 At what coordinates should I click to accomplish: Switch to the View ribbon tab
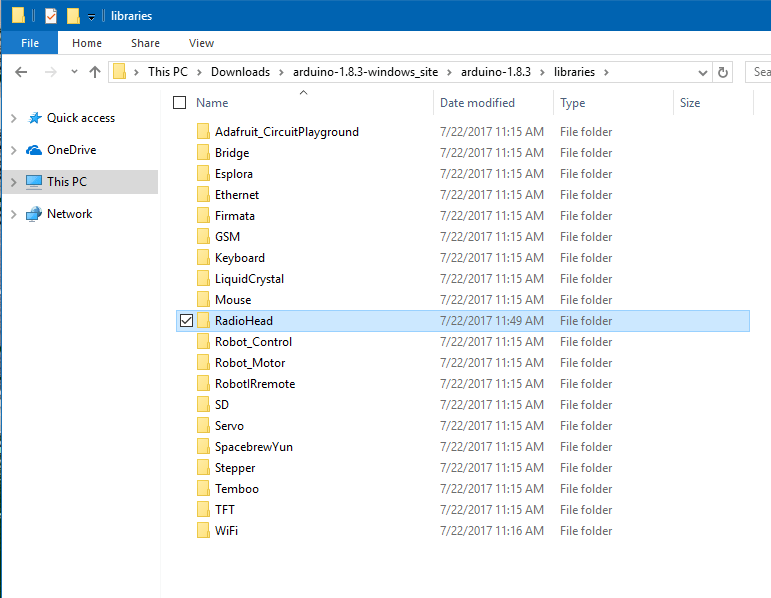[201, 43]
